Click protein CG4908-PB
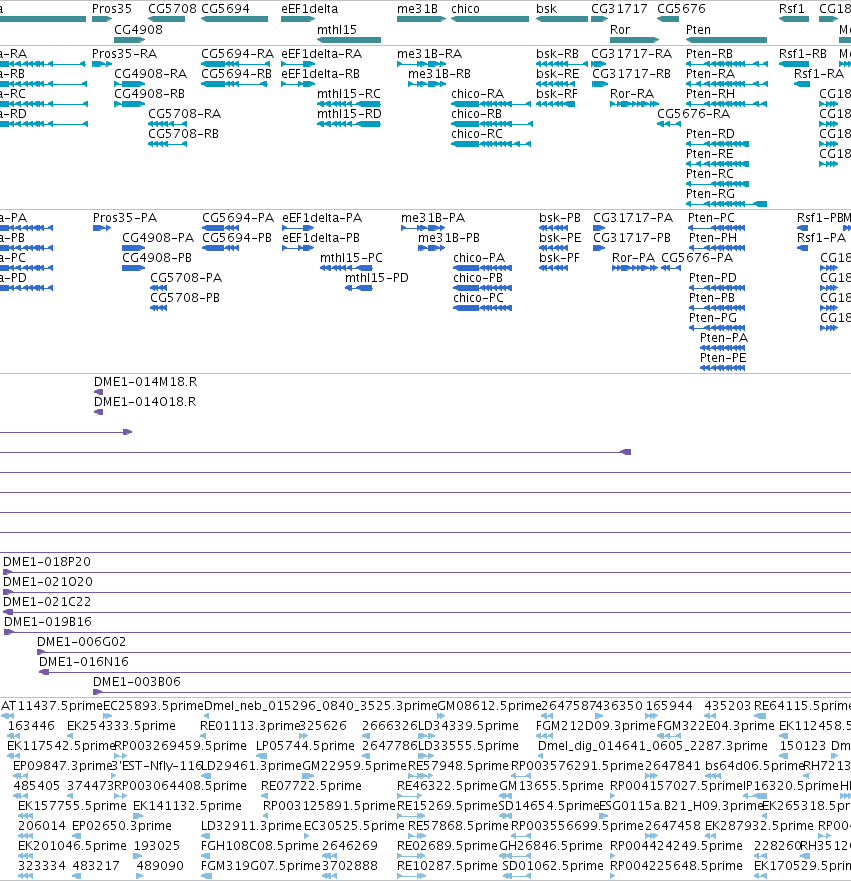This screenshot has width=851, height=881. (x=134, y=268)
